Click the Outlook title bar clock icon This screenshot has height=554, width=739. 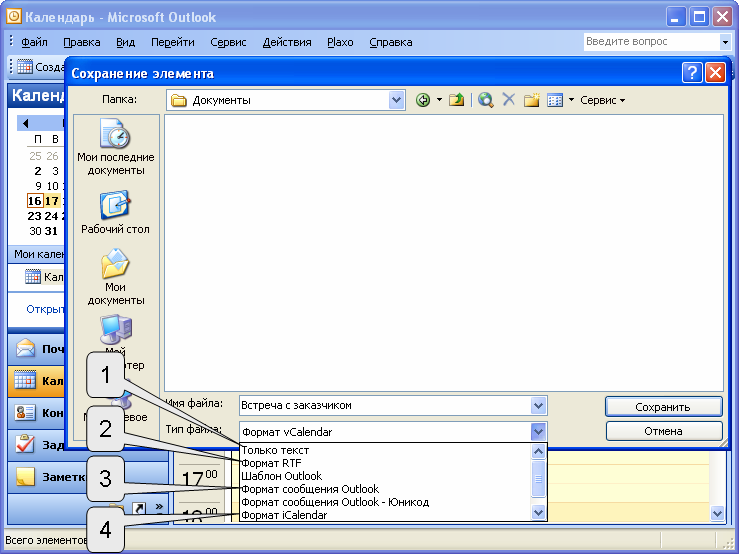tap(14, 17)
